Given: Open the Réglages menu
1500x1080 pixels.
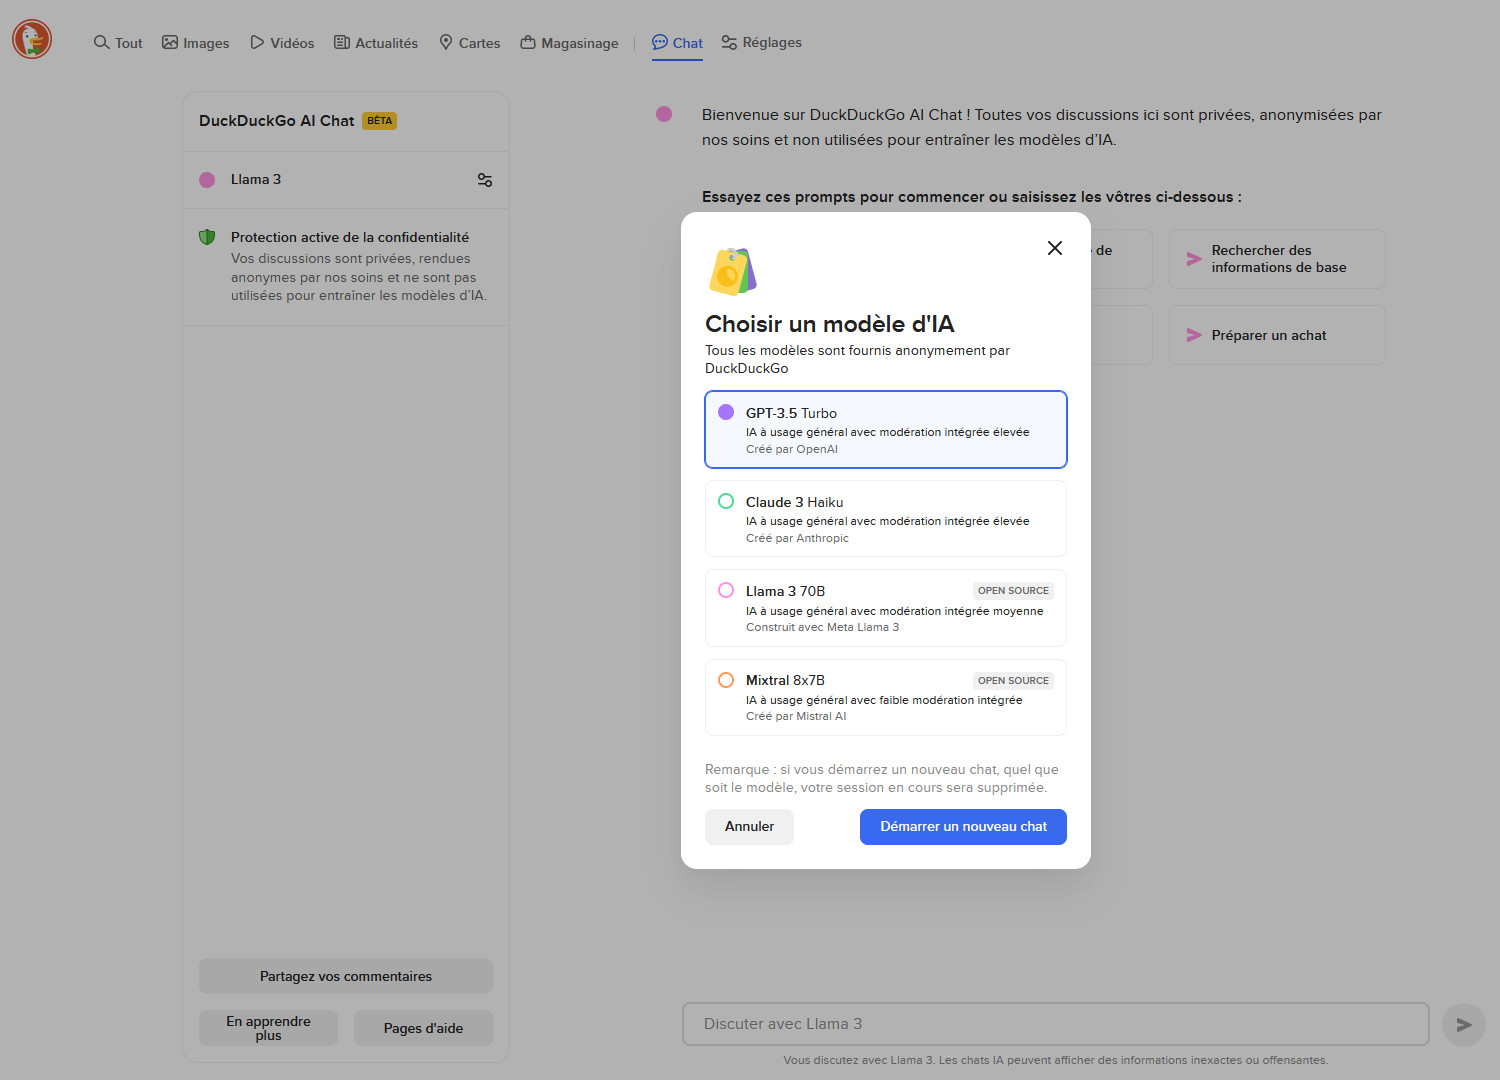Looking at the screenshot, I should click(762, 43).
